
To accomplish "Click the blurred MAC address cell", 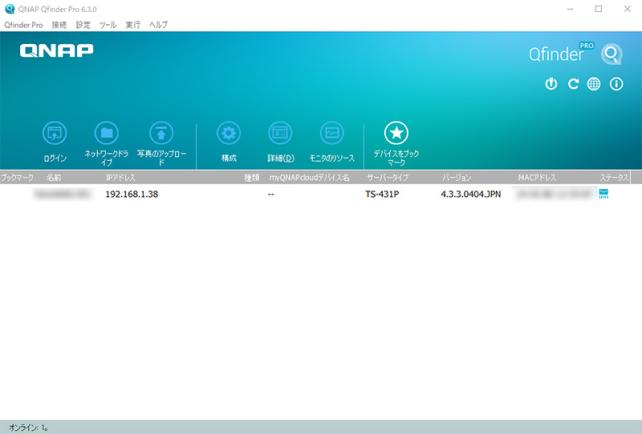I will (553, 194).
